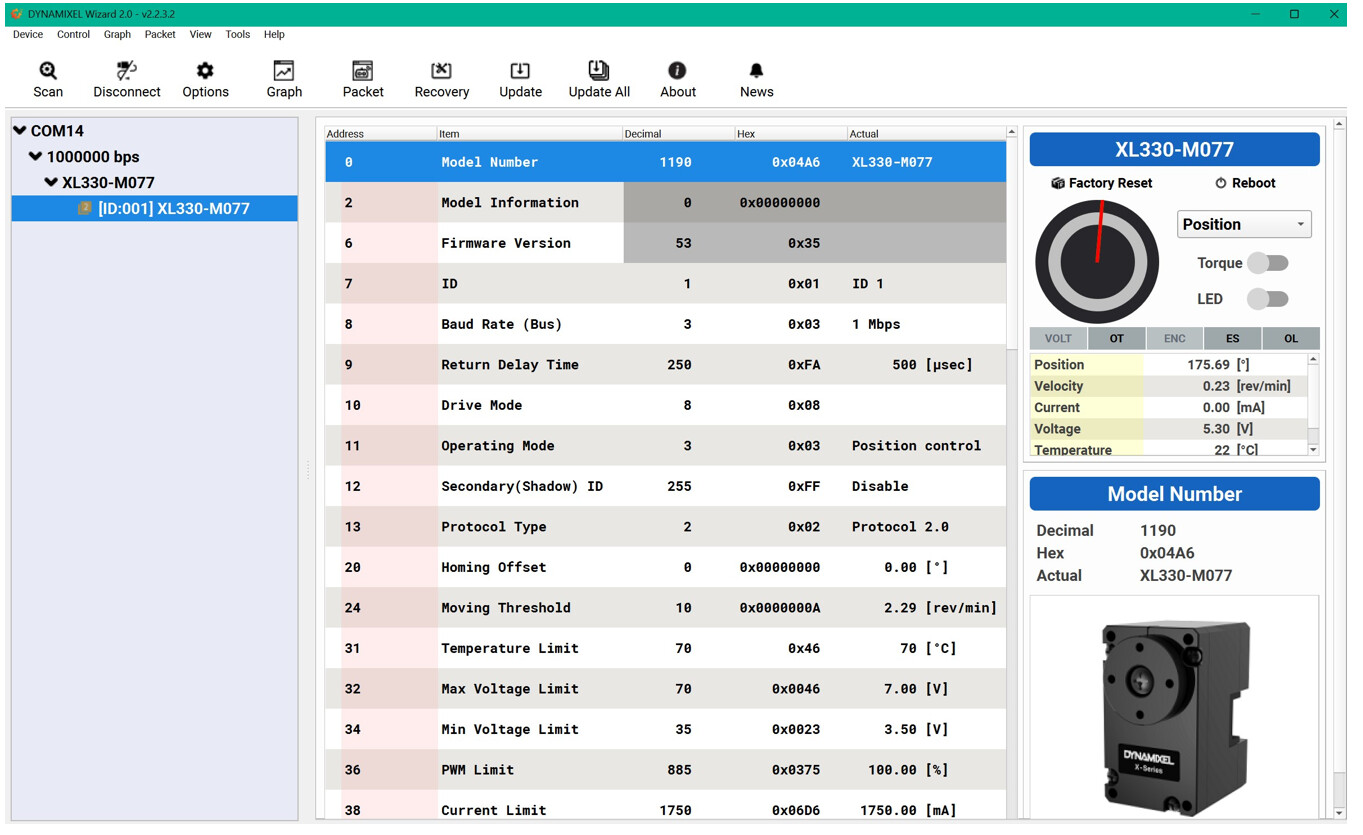1363x835 pixels.
Task: Click the Update All icon
Action: pos(599,70)
